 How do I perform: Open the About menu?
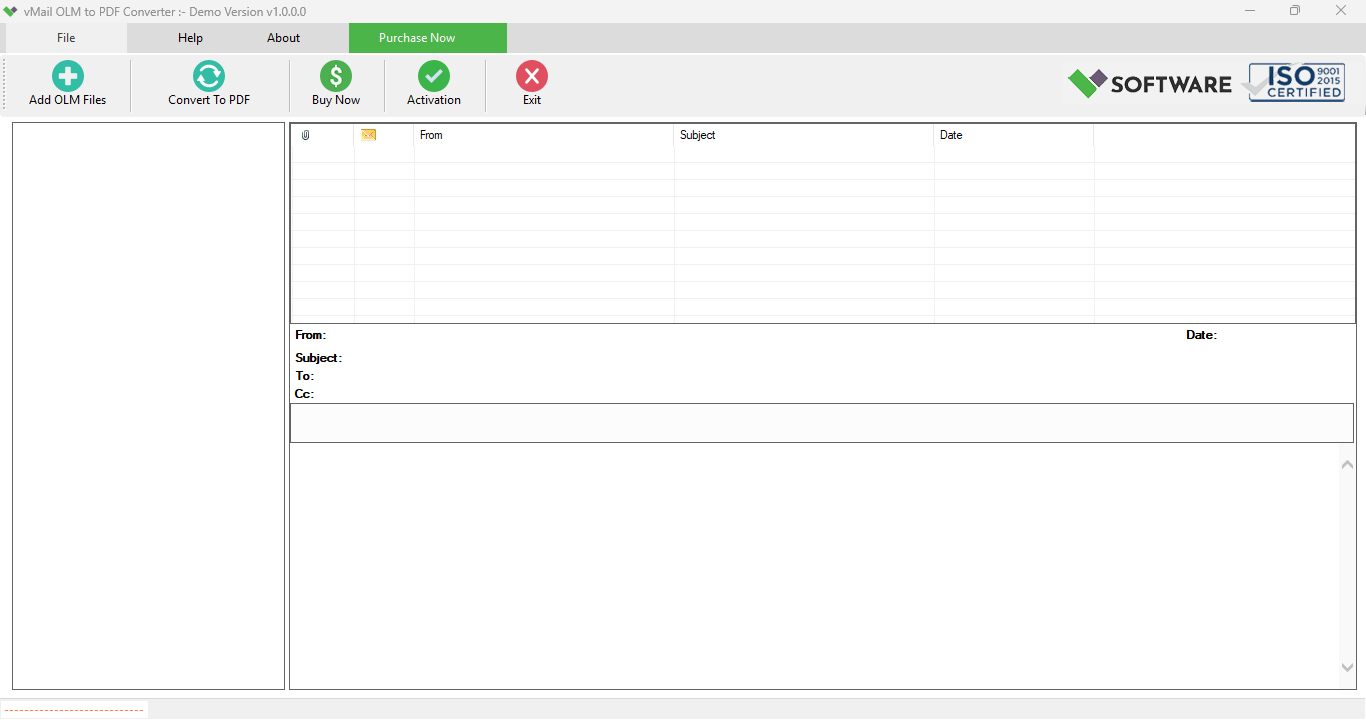283,37
